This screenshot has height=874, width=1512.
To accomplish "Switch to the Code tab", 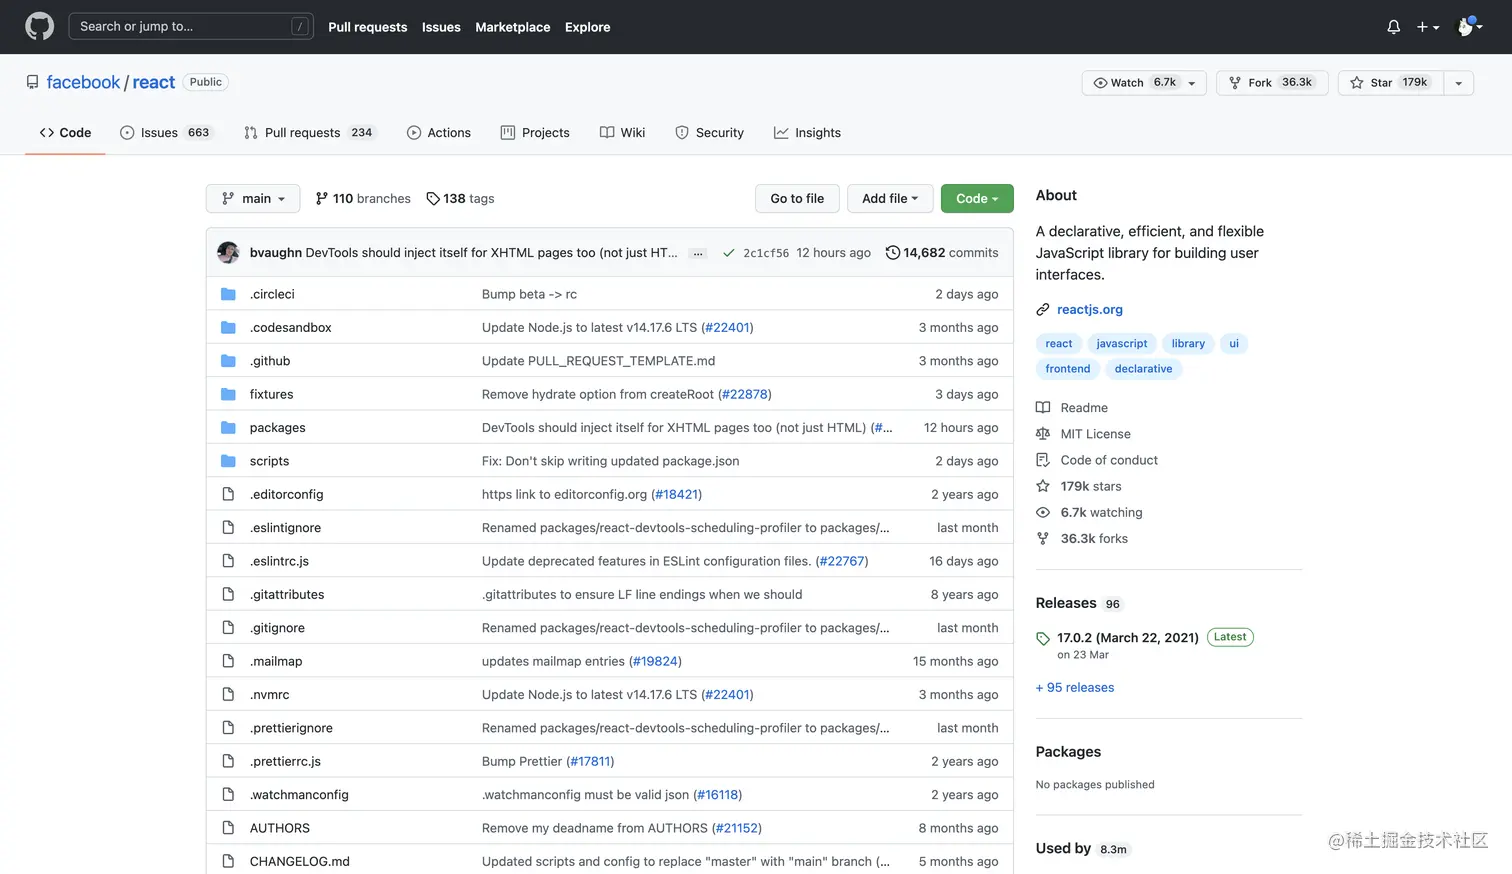I will 65,132.
